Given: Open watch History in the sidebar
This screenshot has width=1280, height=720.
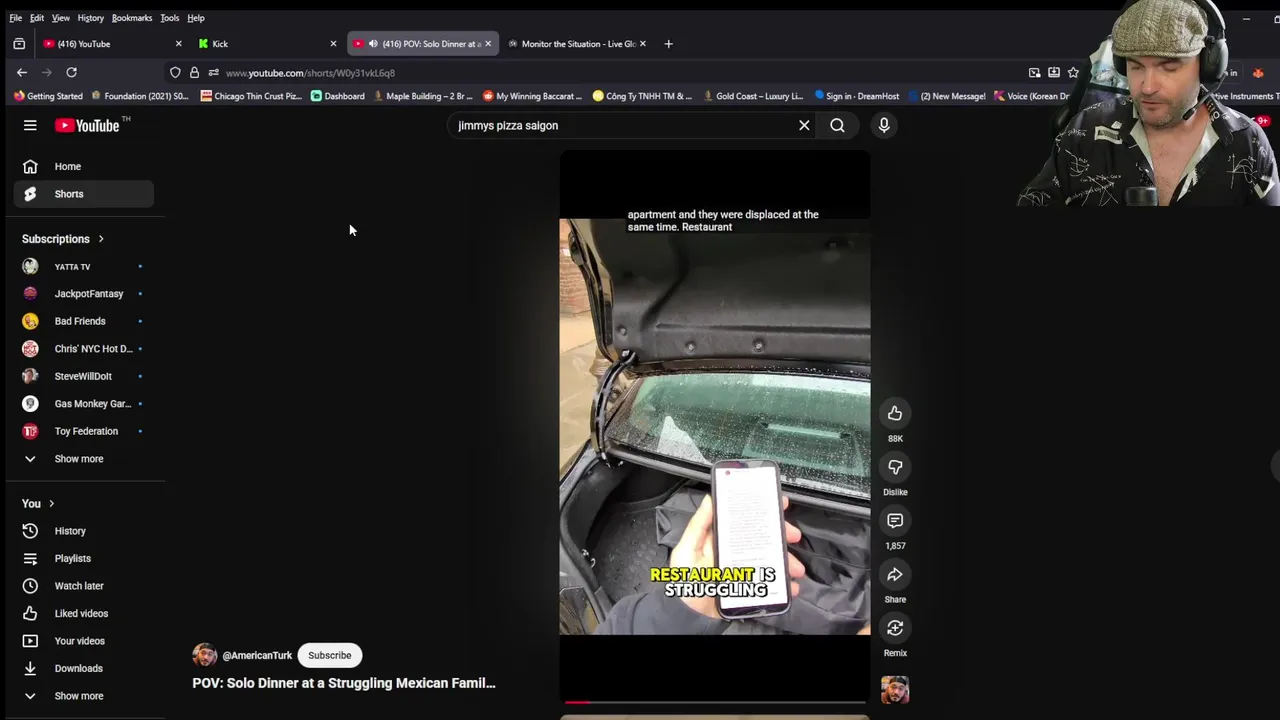Looking at the screenshot, I should tap(84, 531).
